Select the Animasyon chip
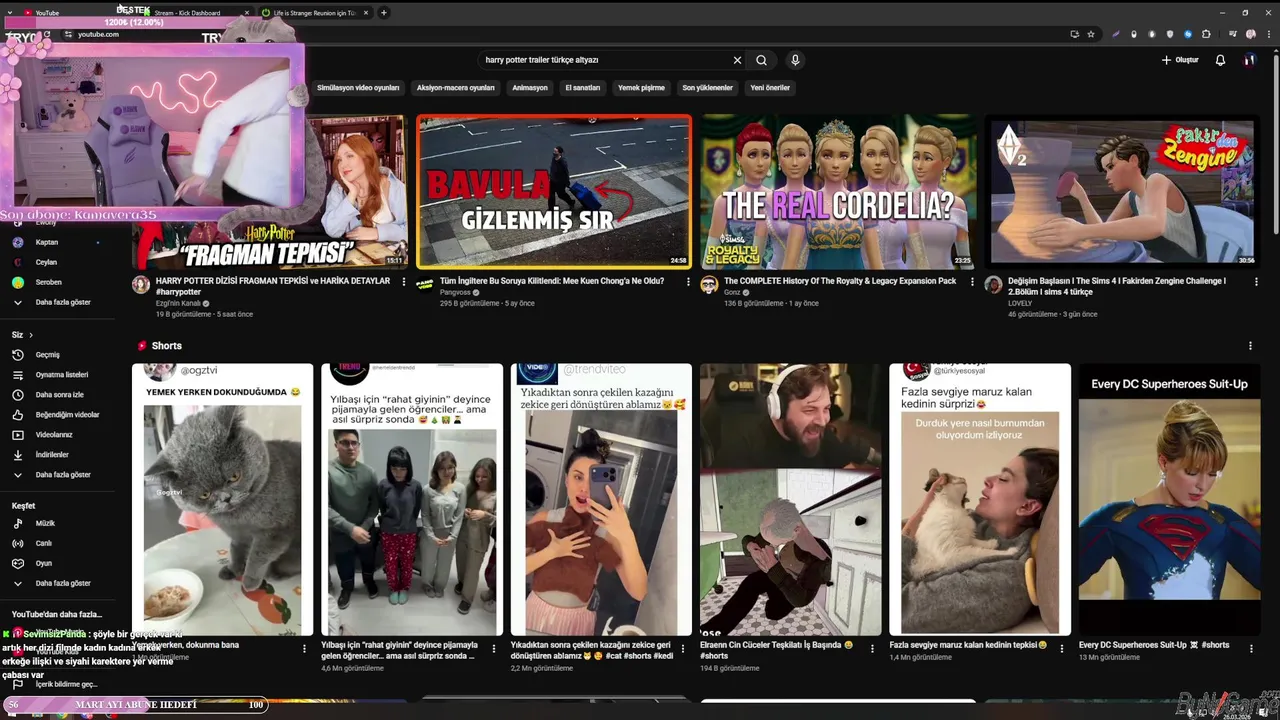This screenshot has width=1280, height=720. tap(530, 88)
